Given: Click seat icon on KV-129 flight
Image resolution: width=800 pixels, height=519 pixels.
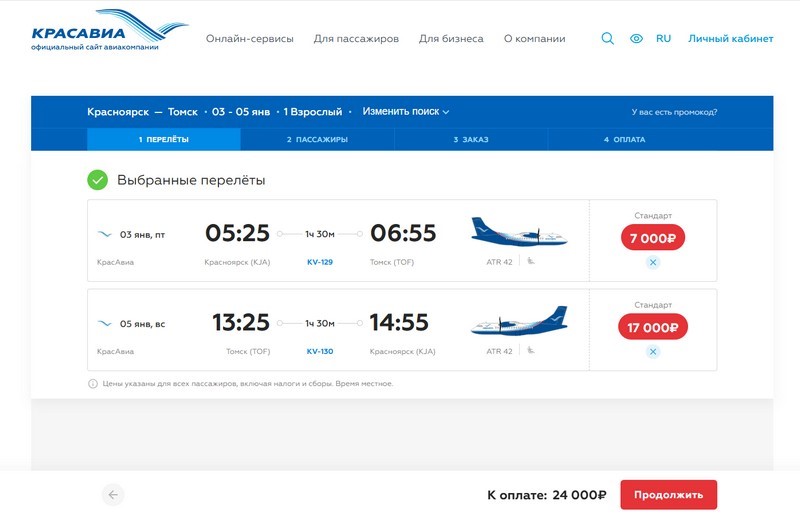Looking at the screenshot, I should 531,262.
